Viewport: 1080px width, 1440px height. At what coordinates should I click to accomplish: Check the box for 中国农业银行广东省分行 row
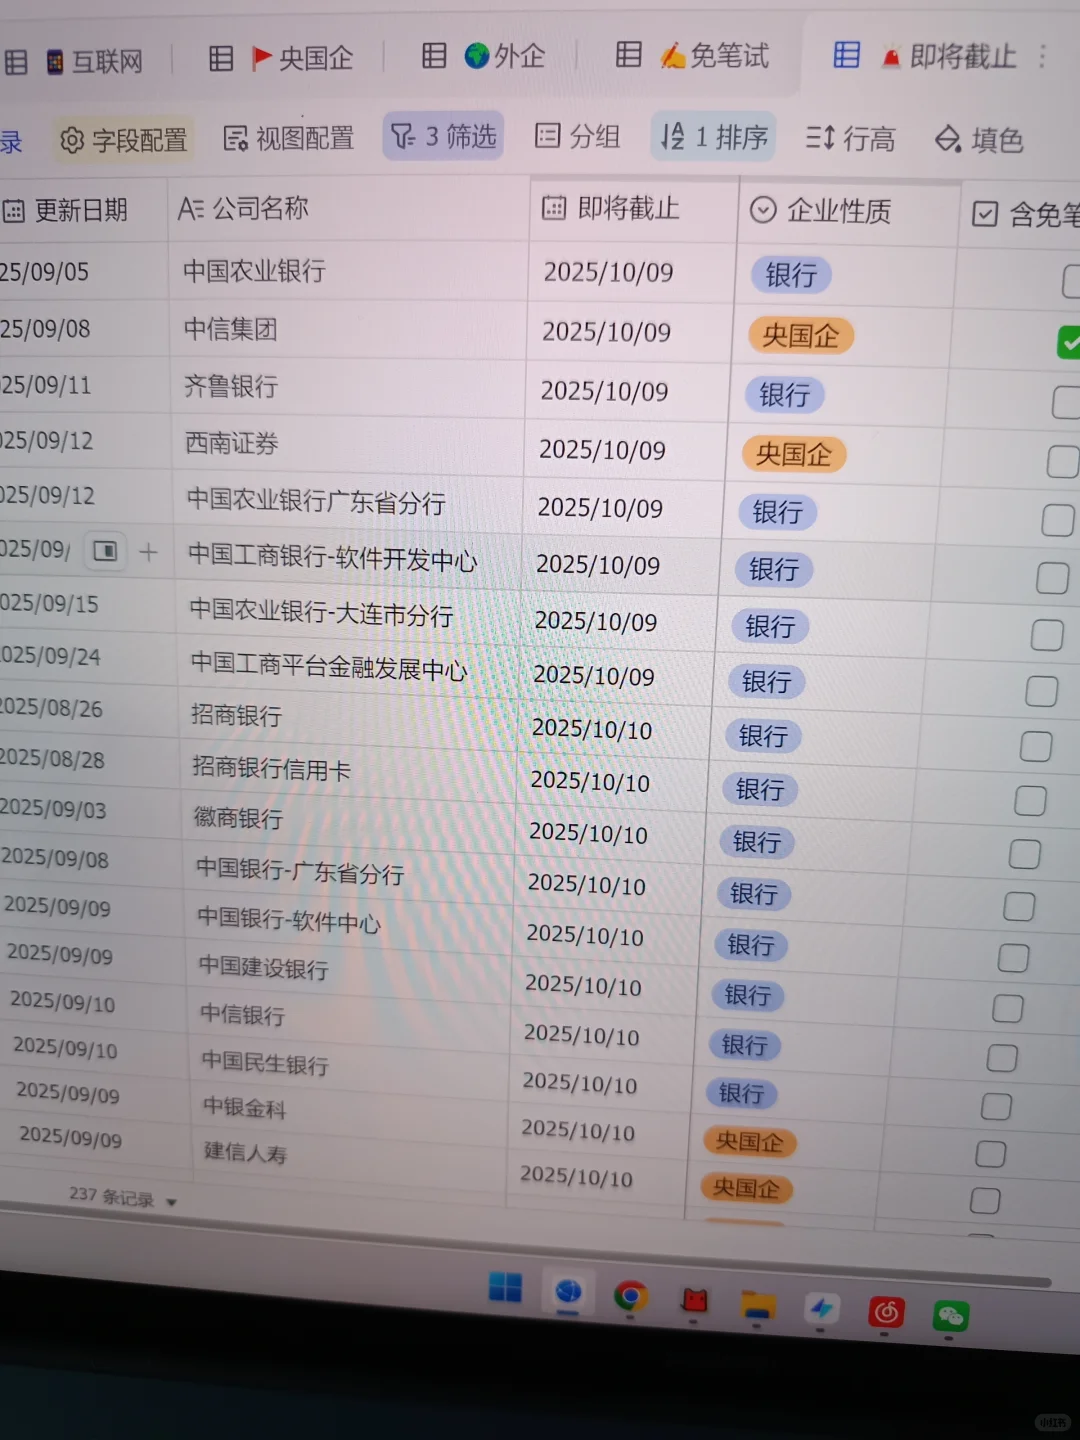1057,520
